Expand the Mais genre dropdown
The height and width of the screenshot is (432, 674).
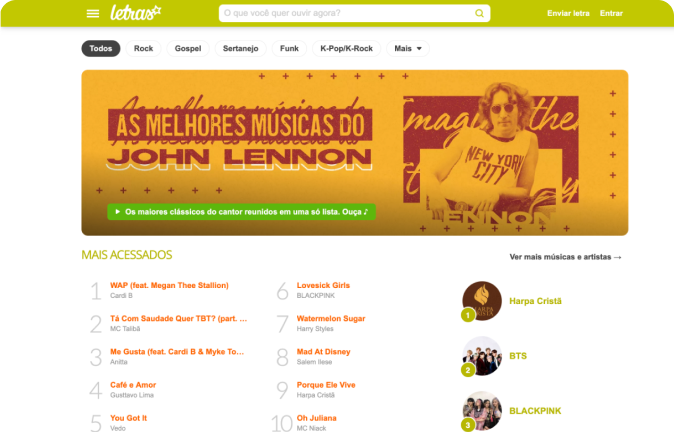[x=407, y=49]
